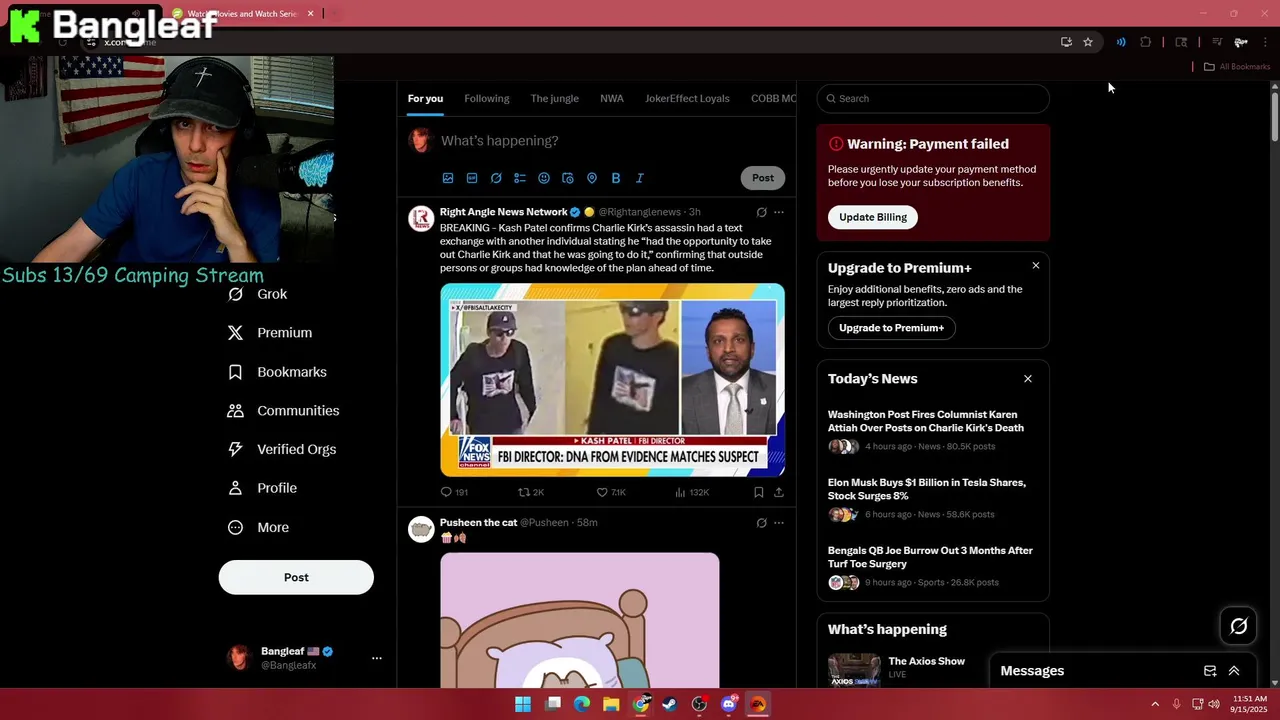
Task: Open the Pusheen the cat avatar
Action: point(421,529)
